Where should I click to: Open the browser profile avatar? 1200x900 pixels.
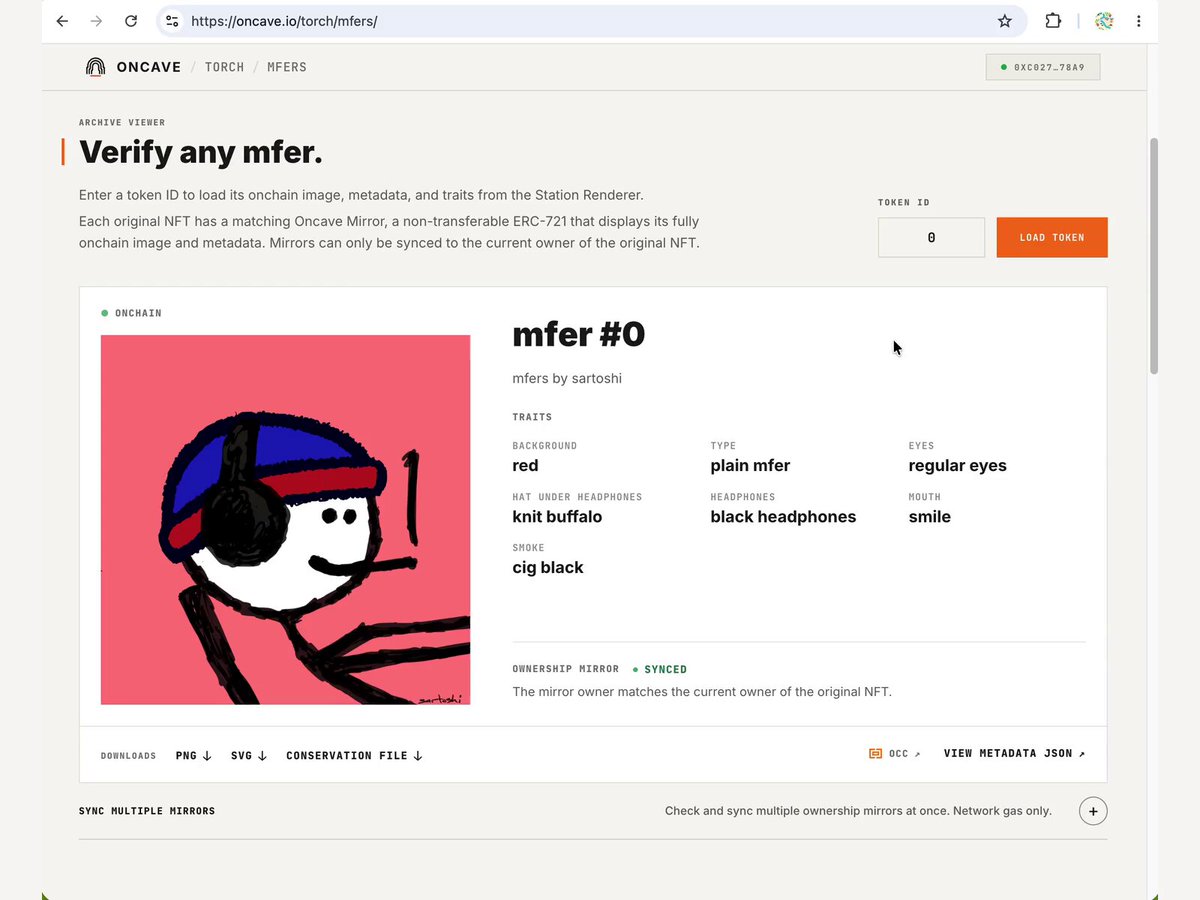pos(1104,21)
